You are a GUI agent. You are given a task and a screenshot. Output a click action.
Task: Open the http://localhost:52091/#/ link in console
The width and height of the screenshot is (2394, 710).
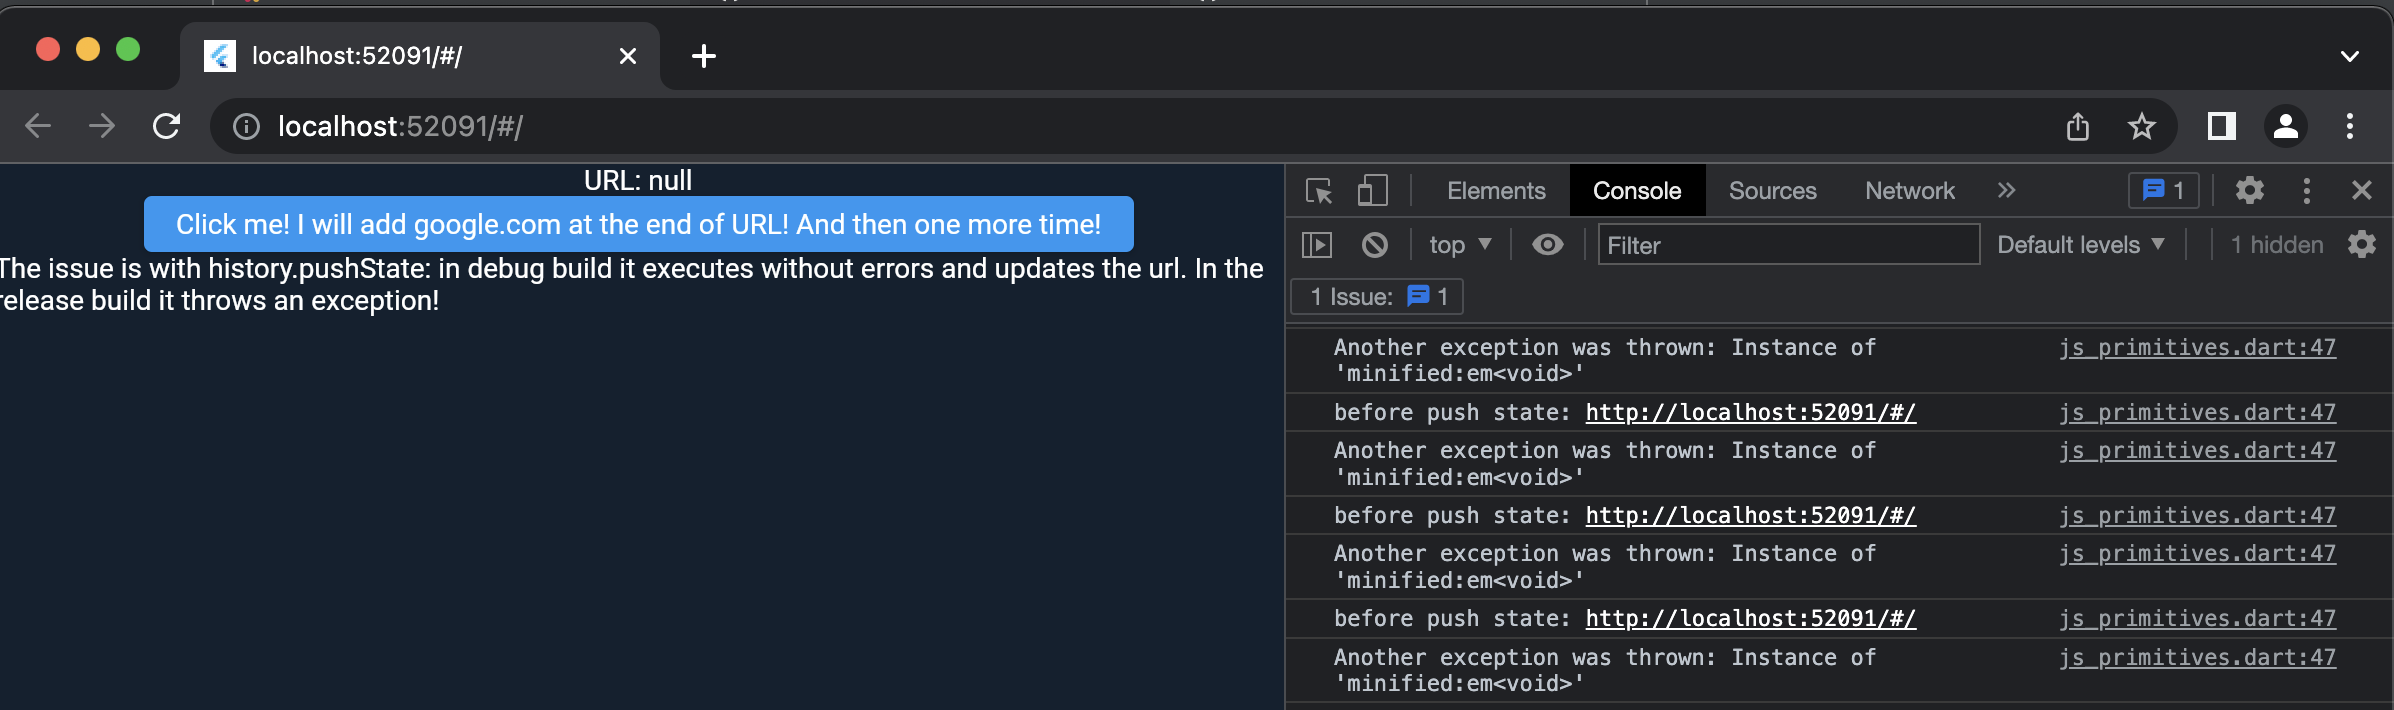(x=1749, y=412)
